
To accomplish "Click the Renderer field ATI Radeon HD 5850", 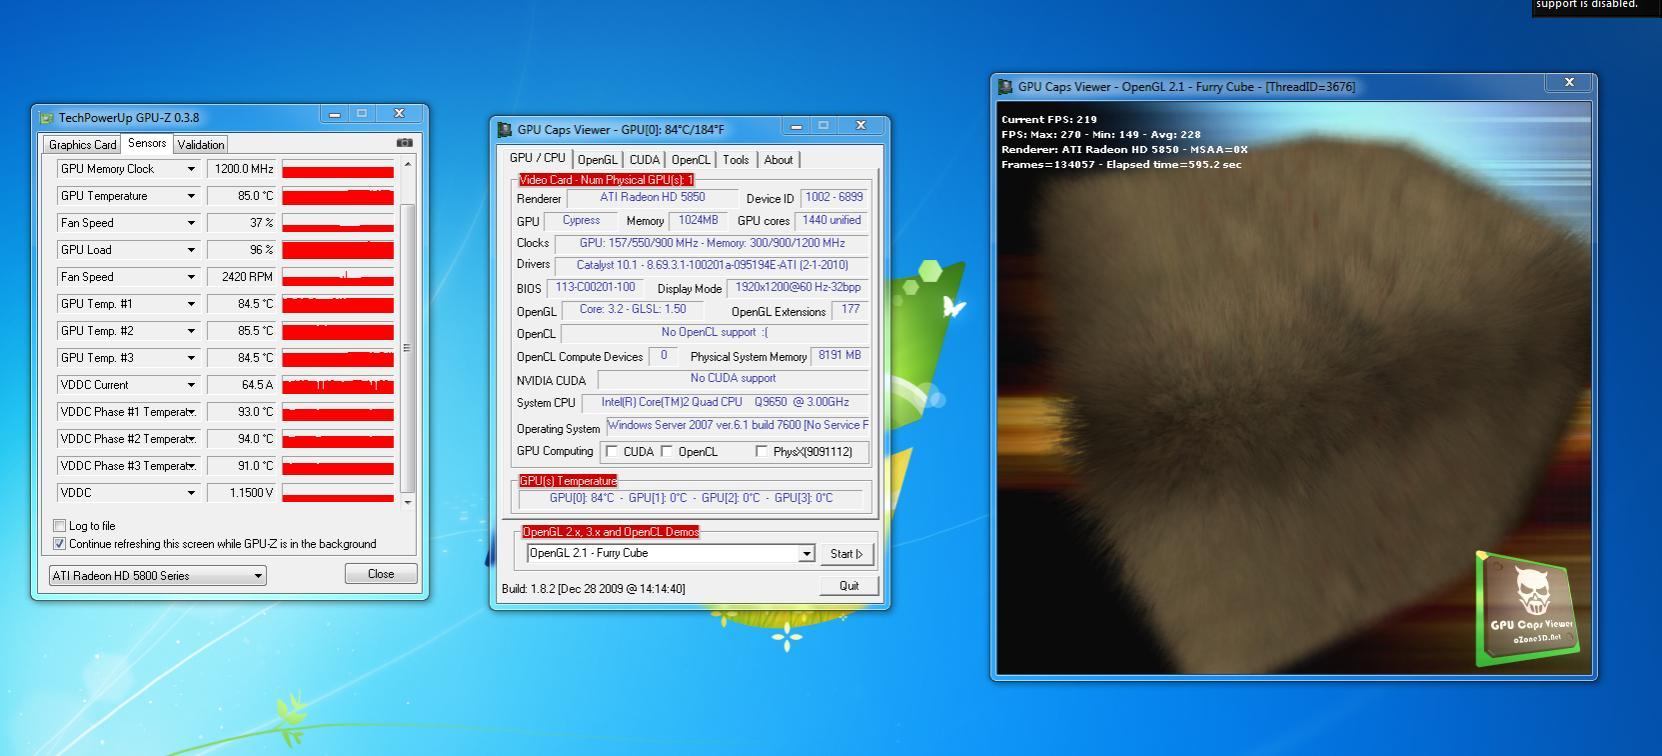I will coord(652,198).
